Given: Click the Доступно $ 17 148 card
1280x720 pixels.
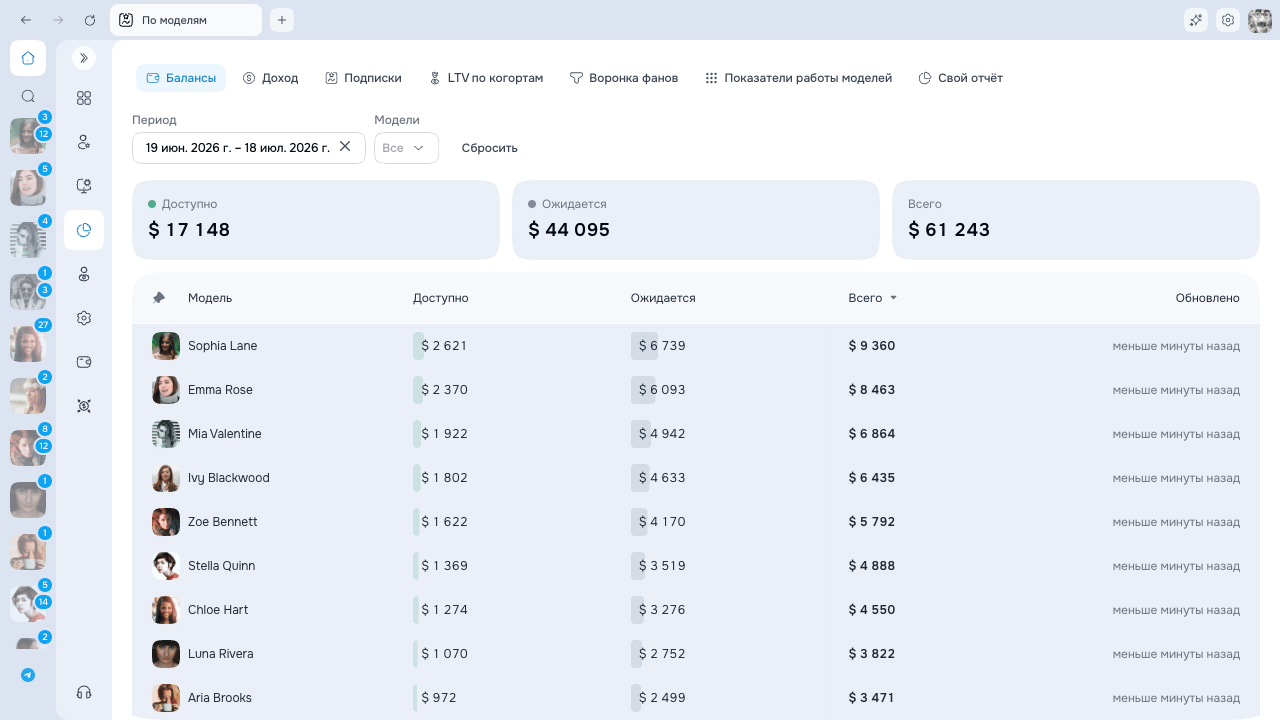Looking at the screenshot, I should point(316,220).
